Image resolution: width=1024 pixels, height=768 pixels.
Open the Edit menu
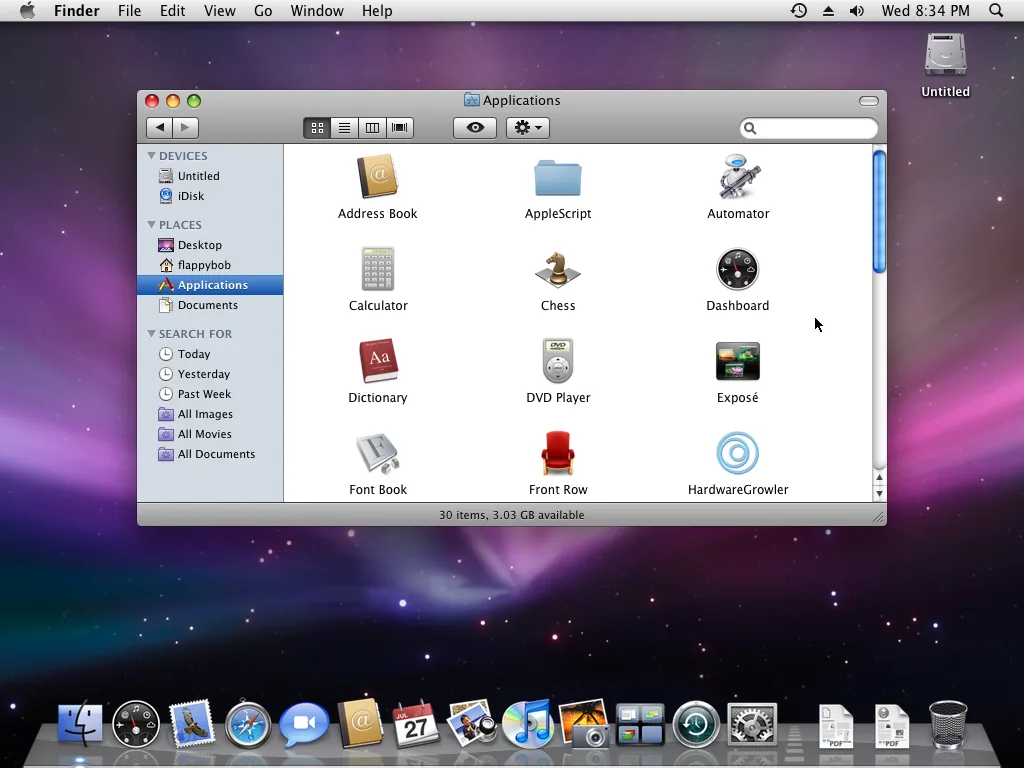tap(172, 10)
